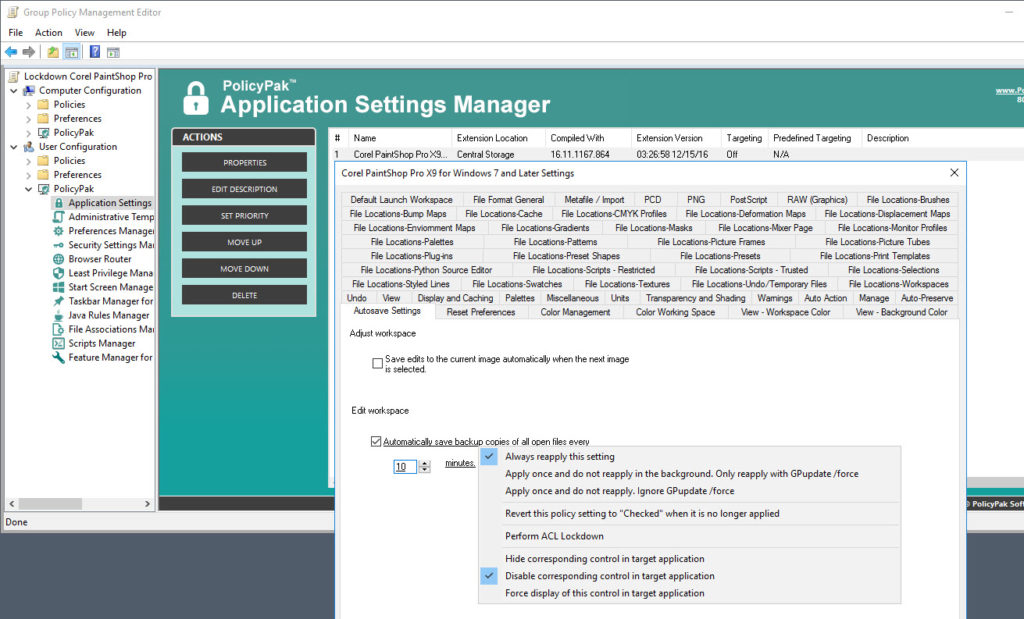Expand PolicyPak under Computer Configuration

tap(28, 133)
